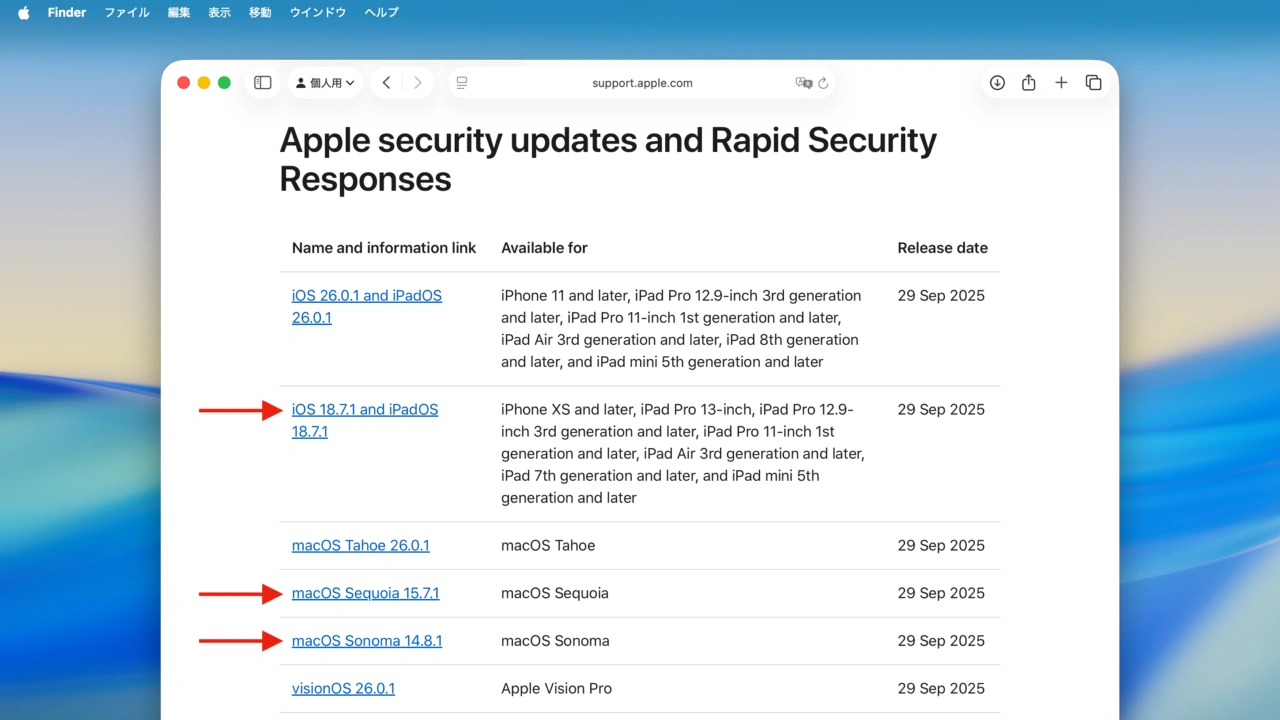Click the visionOS 26.0.1 link
Image resolution: width=1280 pixels, height=720 pixels.
tap(343, 689)
